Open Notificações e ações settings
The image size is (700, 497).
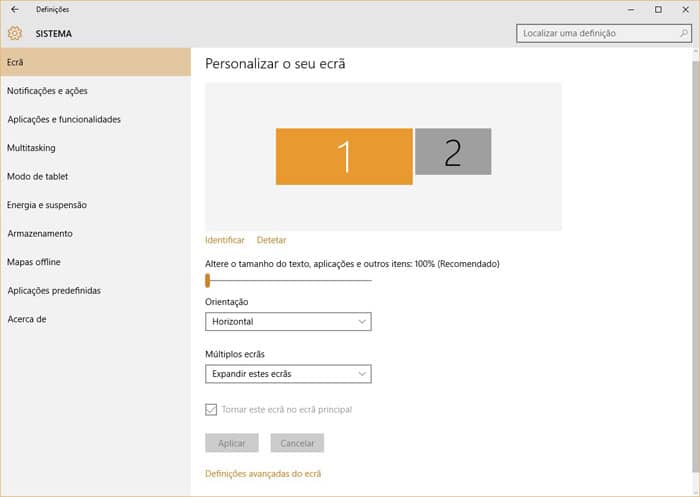click(95, 91)
